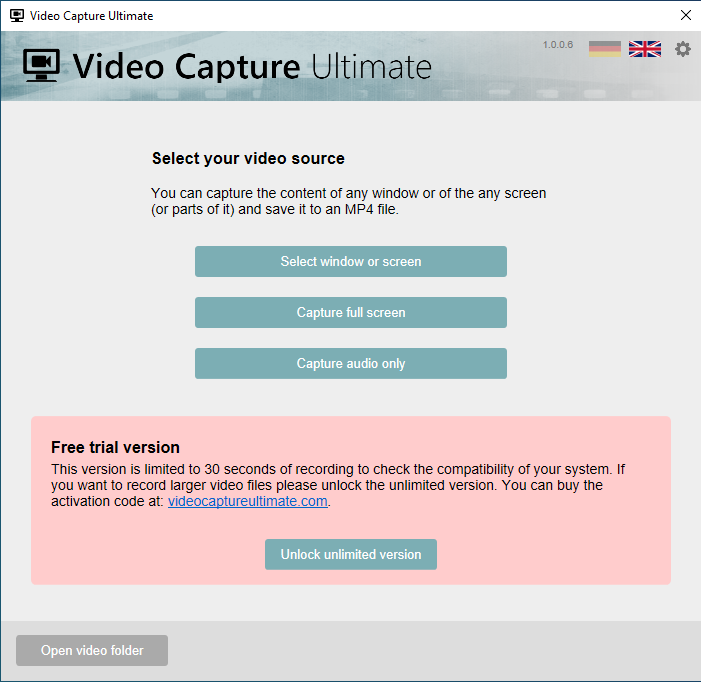Switch language to German flag
Screen dimensions: 701x682
[604, 49]
